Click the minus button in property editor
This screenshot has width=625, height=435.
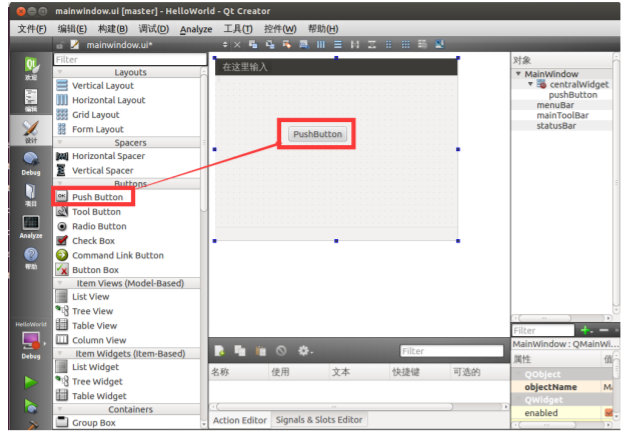point(604,330)
